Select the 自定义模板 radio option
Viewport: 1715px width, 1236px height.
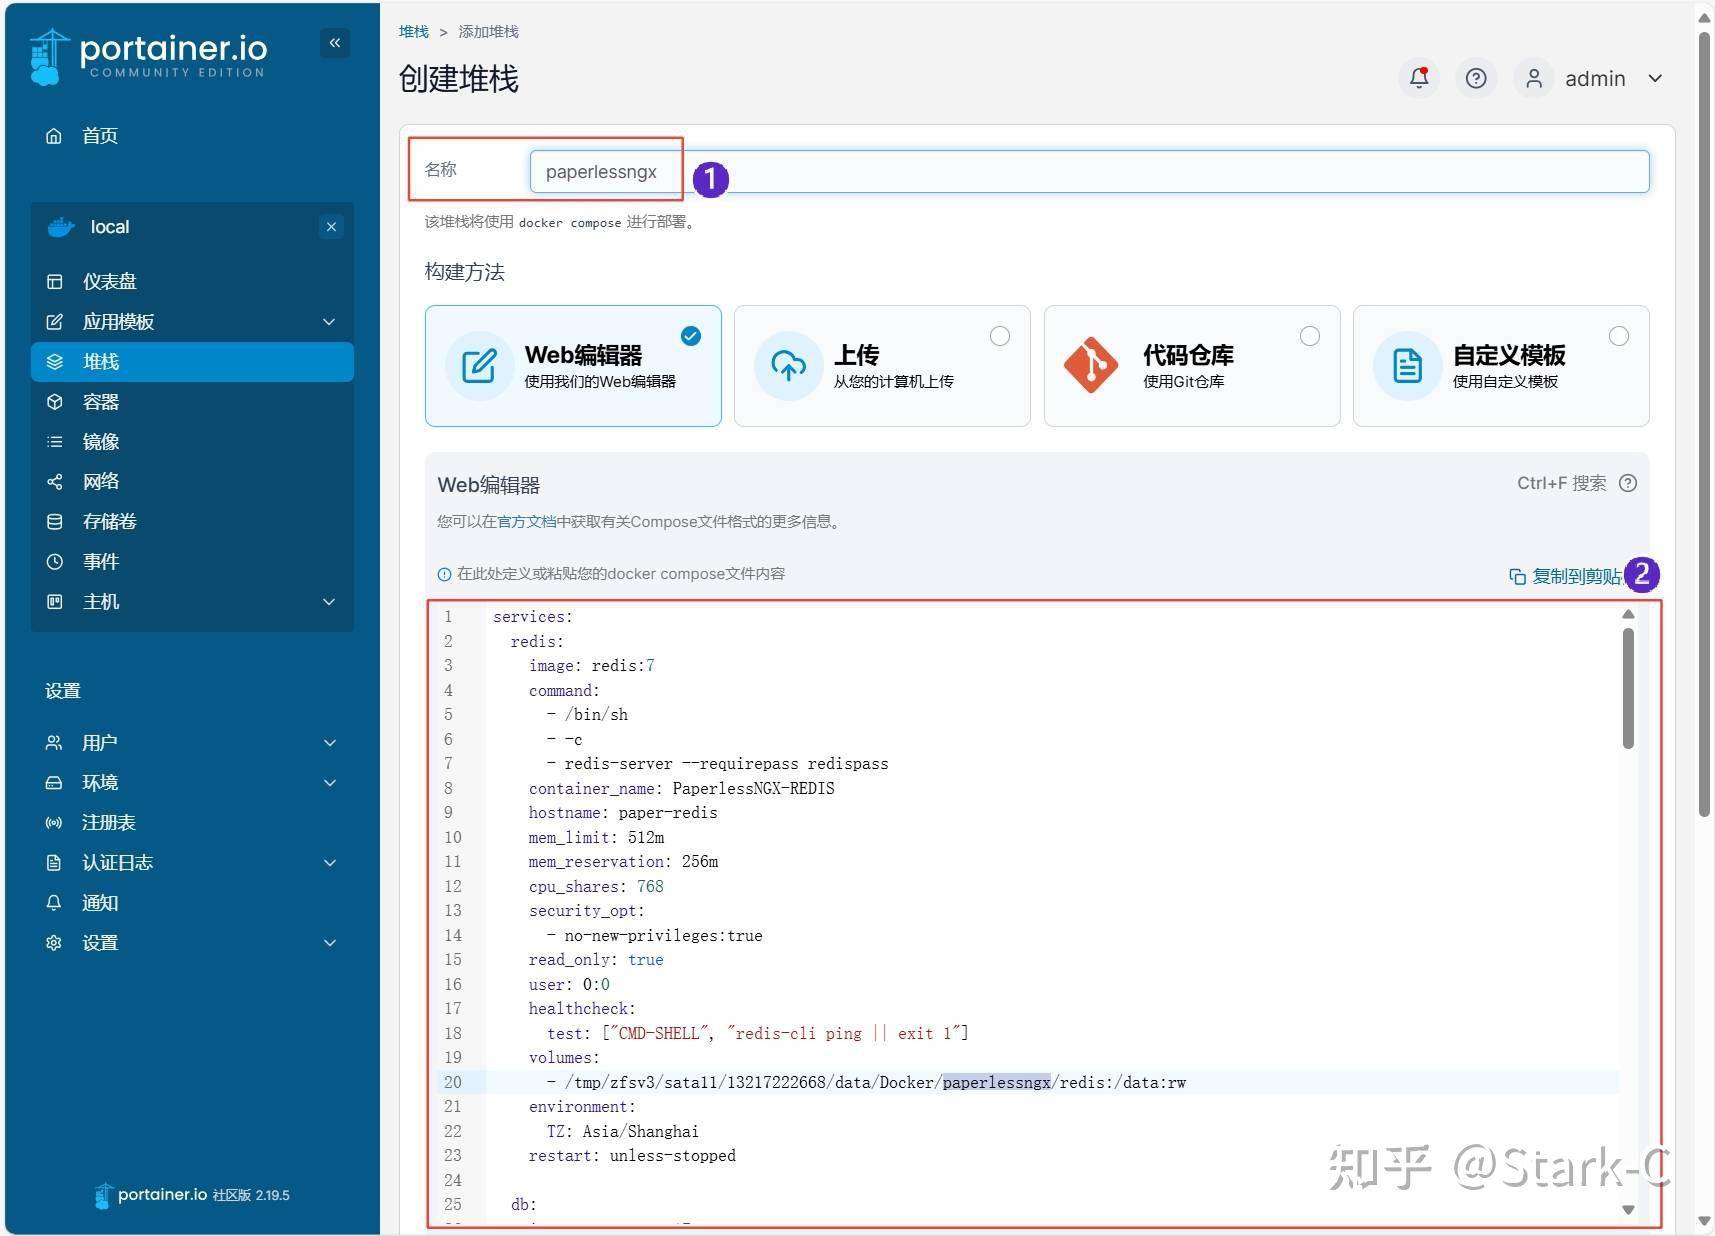[1619, 336]
